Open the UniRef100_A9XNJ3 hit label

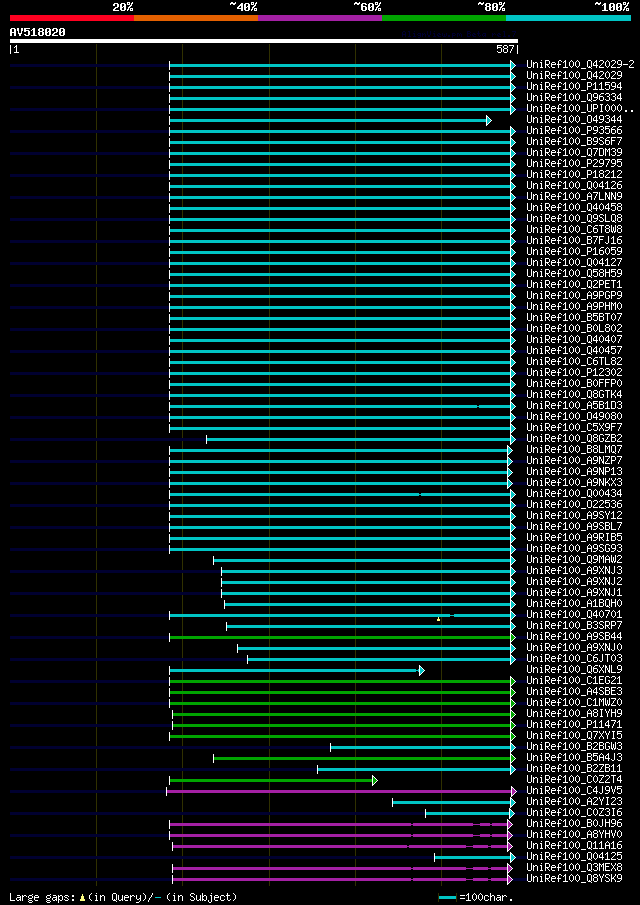(x=574, y=571)
